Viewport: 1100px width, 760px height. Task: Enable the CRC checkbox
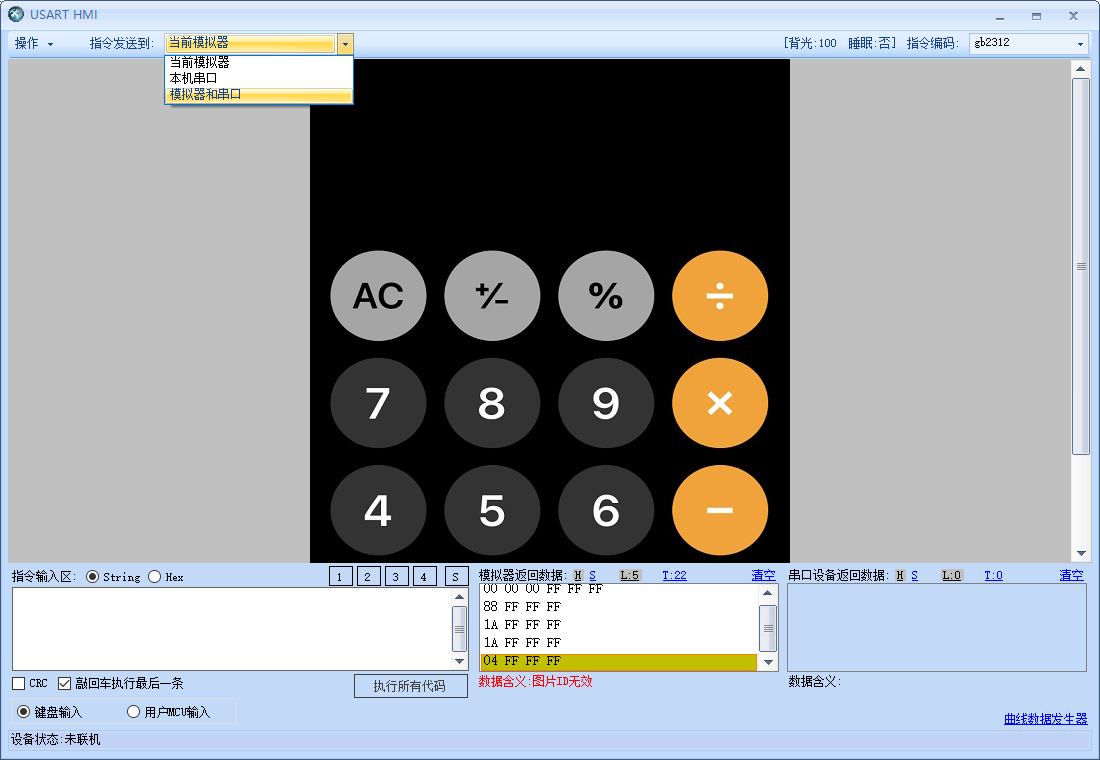click(19, 684)
